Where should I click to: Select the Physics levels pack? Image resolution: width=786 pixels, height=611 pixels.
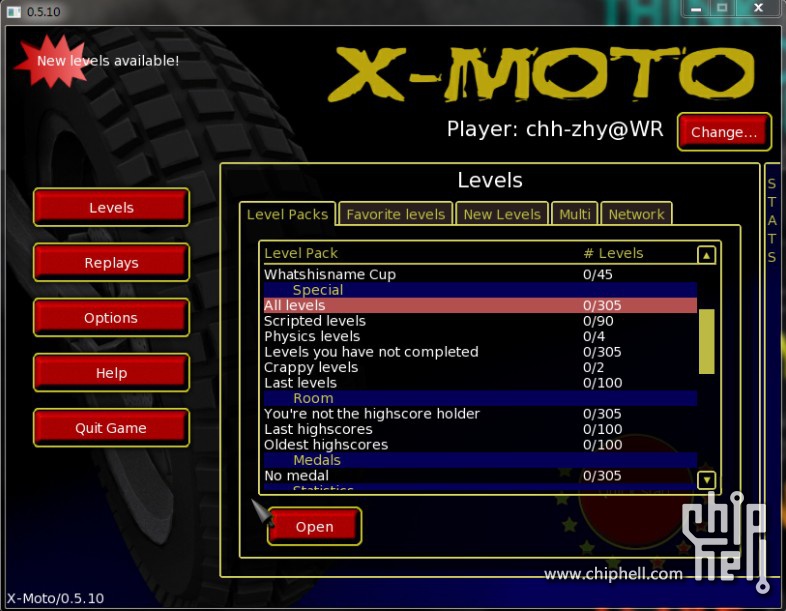[x=480, y=336]
